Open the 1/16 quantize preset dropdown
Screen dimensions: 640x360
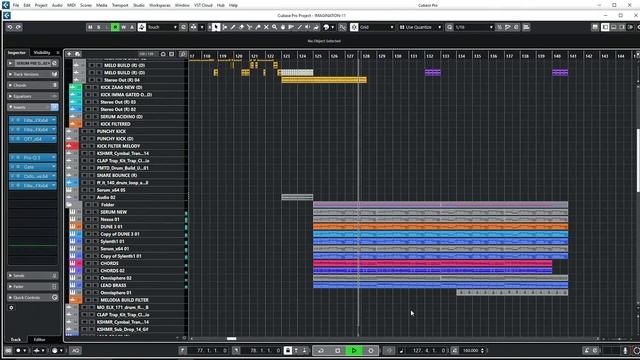[474, 27]
